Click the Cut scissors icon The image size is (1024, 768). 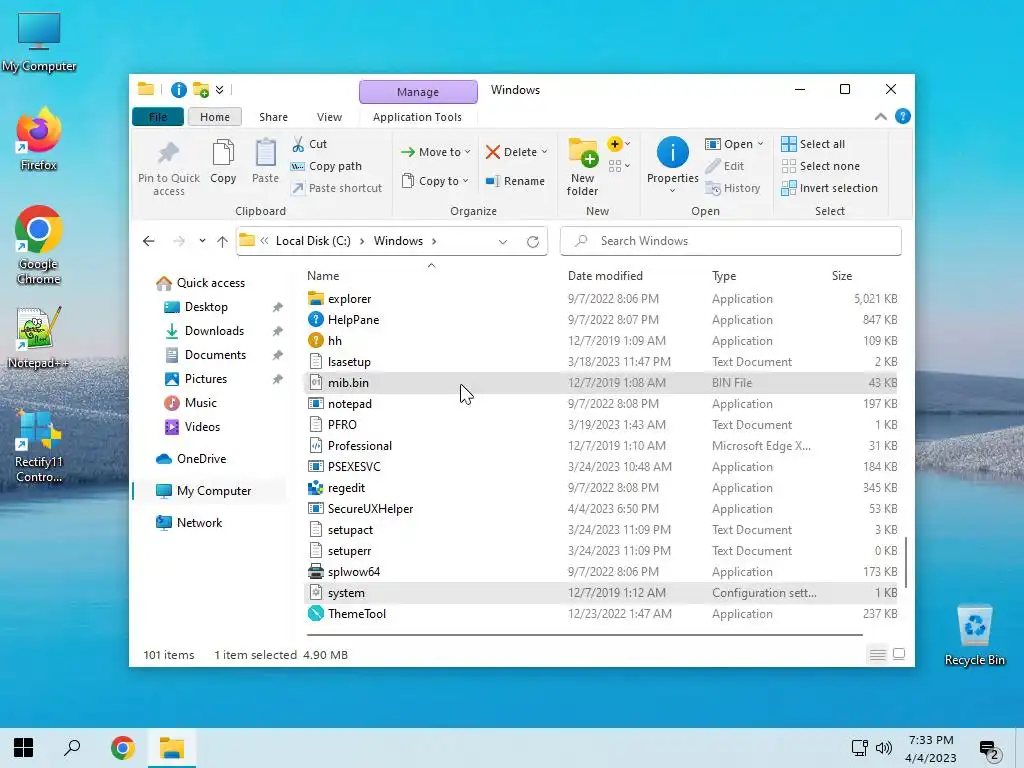coord(298,144)
